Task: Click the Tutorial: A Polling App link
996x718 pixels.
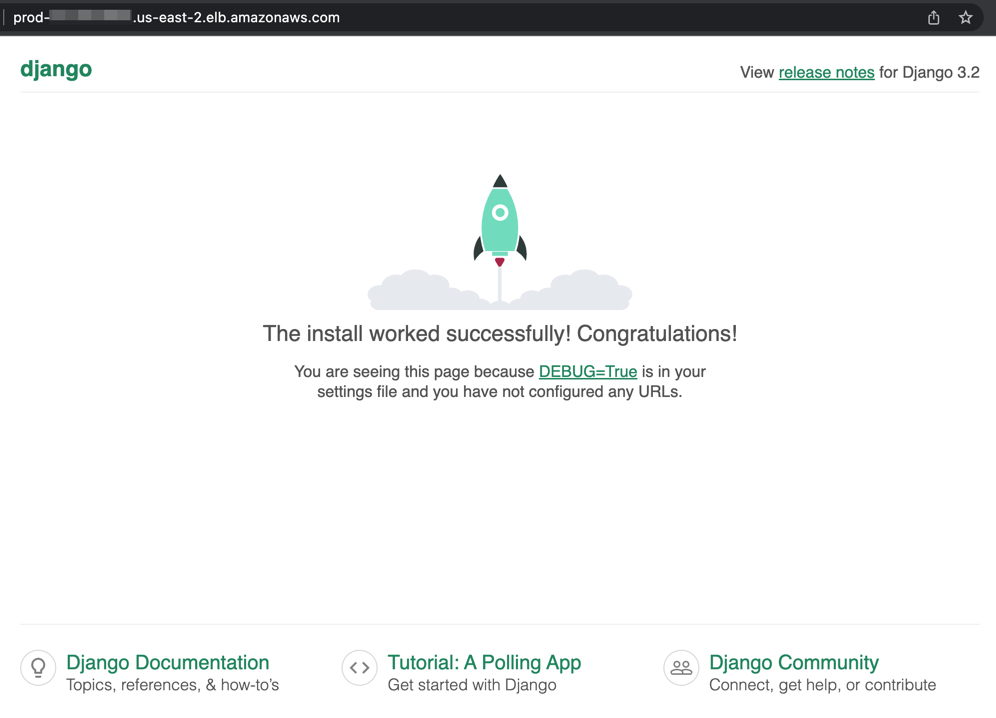Action: point(484,662)
